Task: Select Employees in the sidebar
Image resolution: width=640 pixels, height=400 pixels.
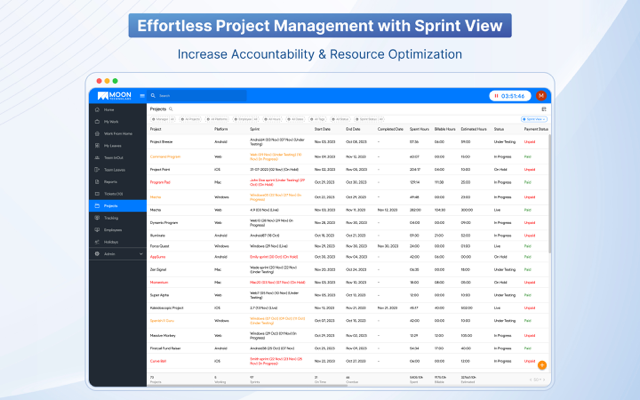Action: coord(118,230)
